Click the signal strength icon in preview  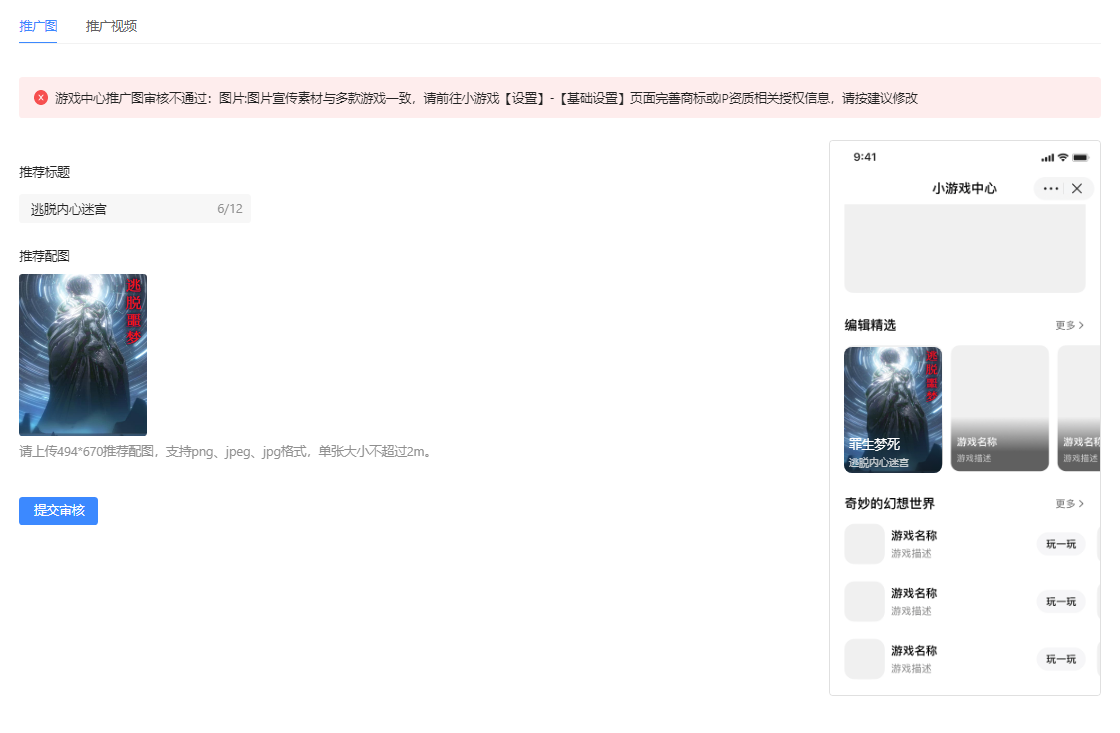1048,158
